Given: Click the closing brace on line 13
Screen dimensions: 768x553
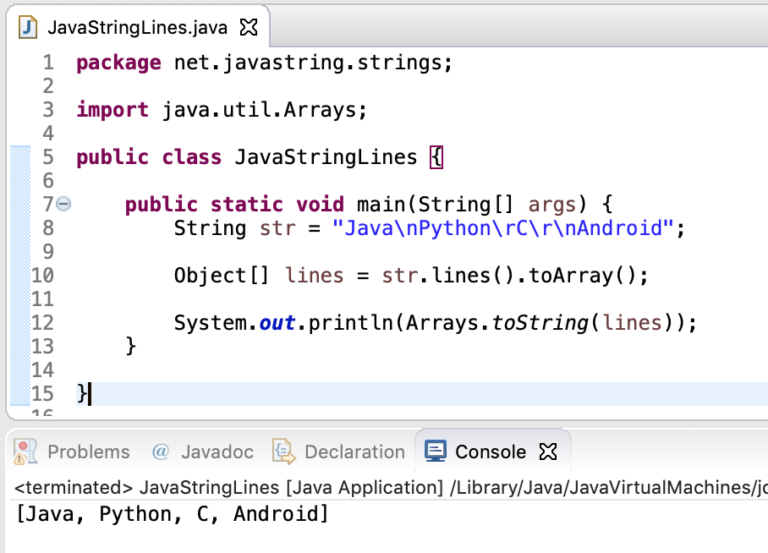Looking at the screenshot, I should [131, 346].
